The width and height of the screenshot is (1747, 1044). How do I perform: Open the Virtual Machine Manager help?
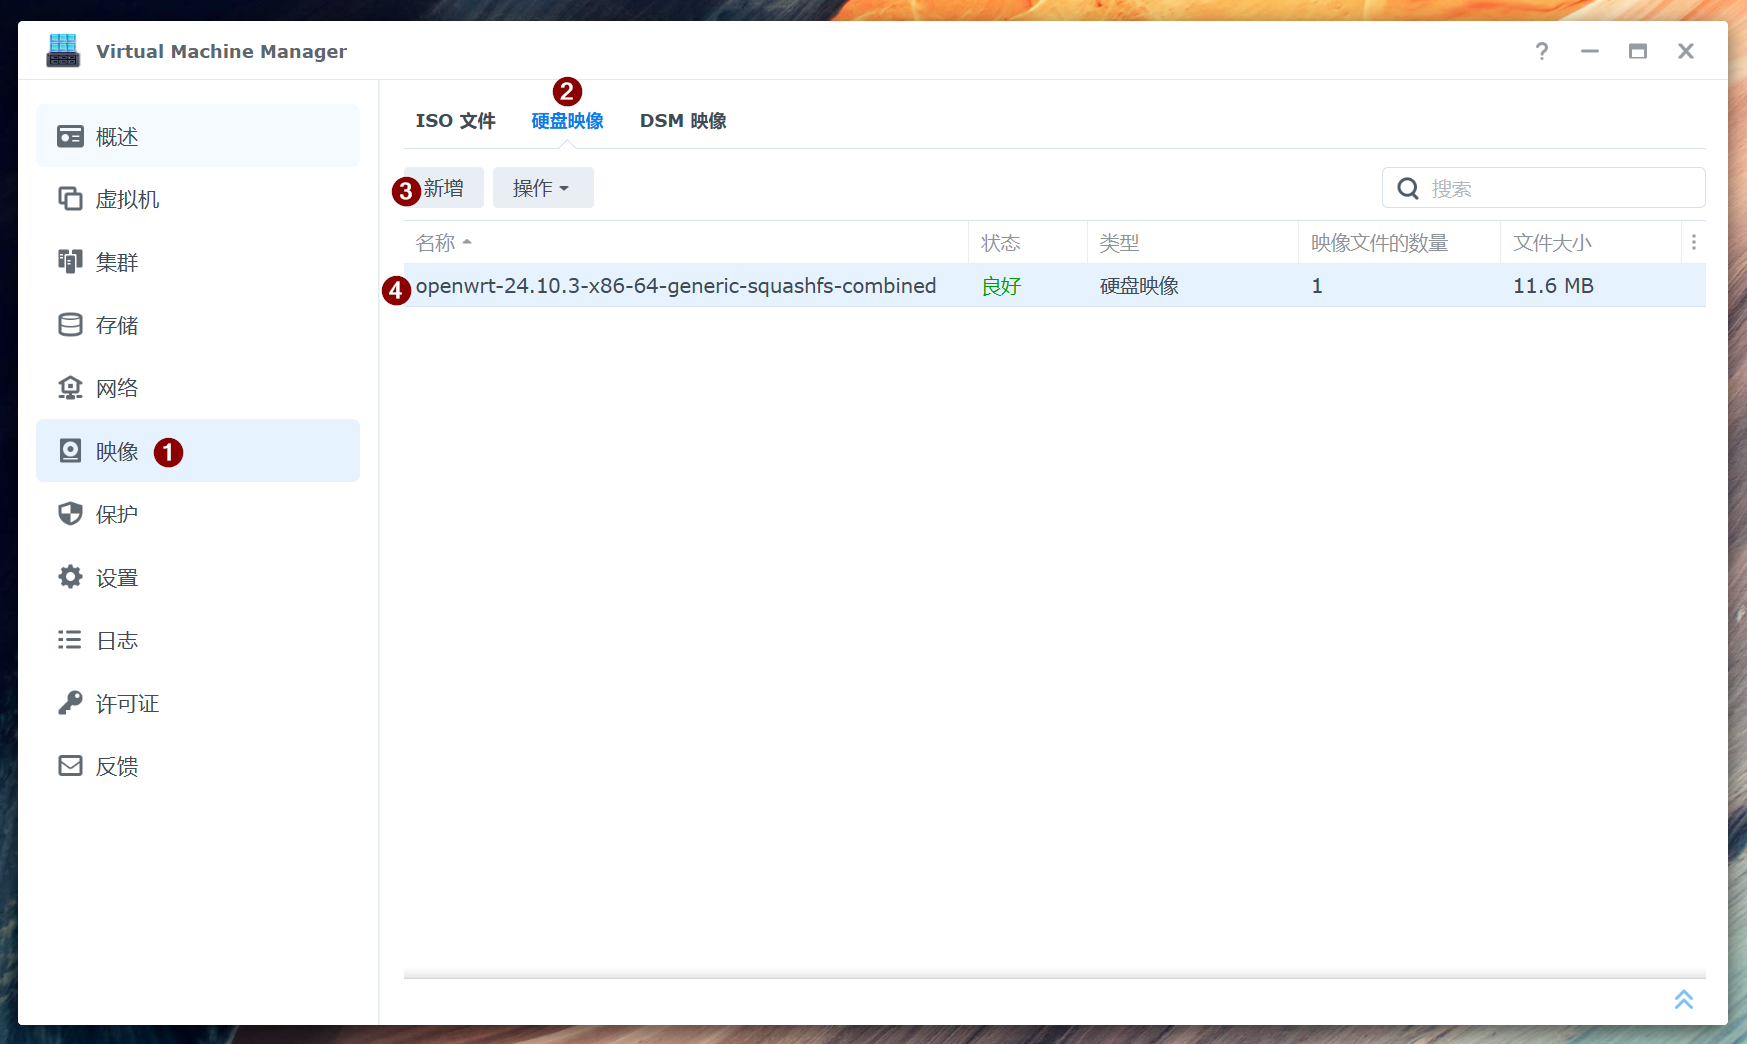point(1541,51)
